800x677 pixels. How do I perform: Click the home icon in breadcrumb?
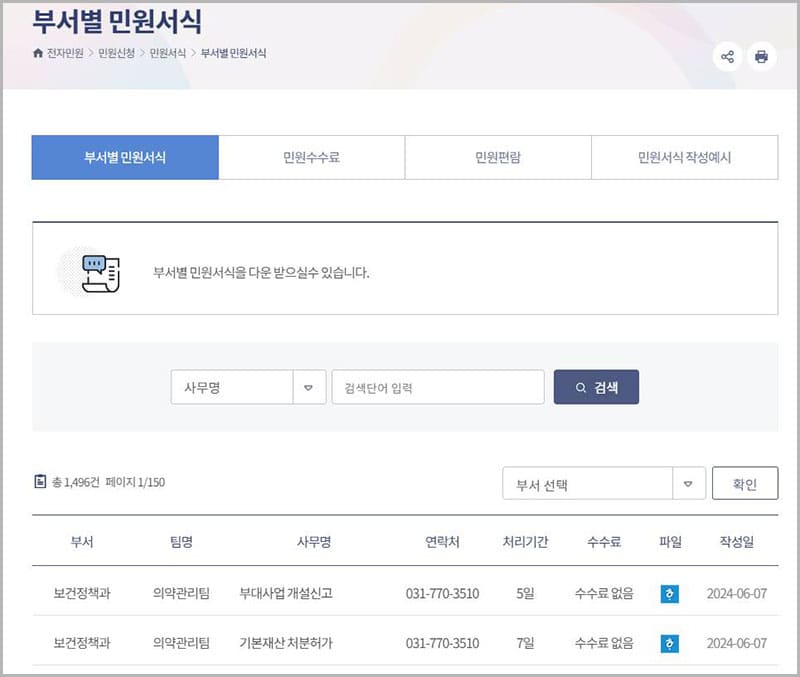pyautogui.click(x=38, y=53)
